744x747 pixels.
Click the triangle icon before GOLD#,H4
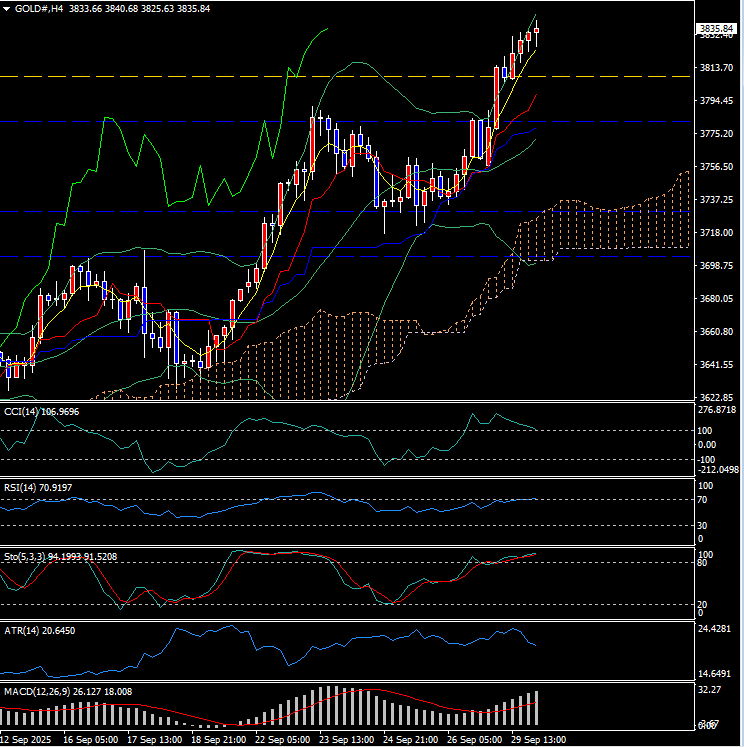point(7,8)
